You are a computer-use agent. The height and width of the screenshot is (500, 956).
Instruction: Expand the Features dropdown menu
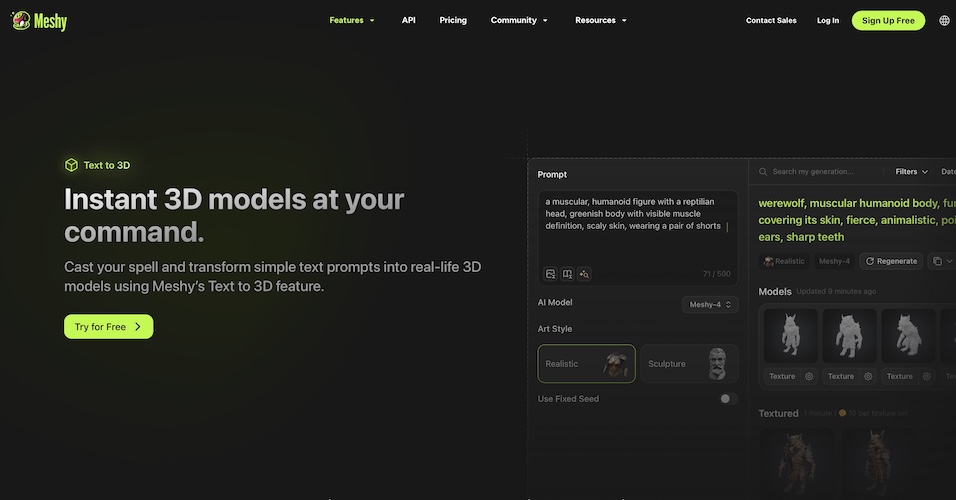(x=352, y=20)
